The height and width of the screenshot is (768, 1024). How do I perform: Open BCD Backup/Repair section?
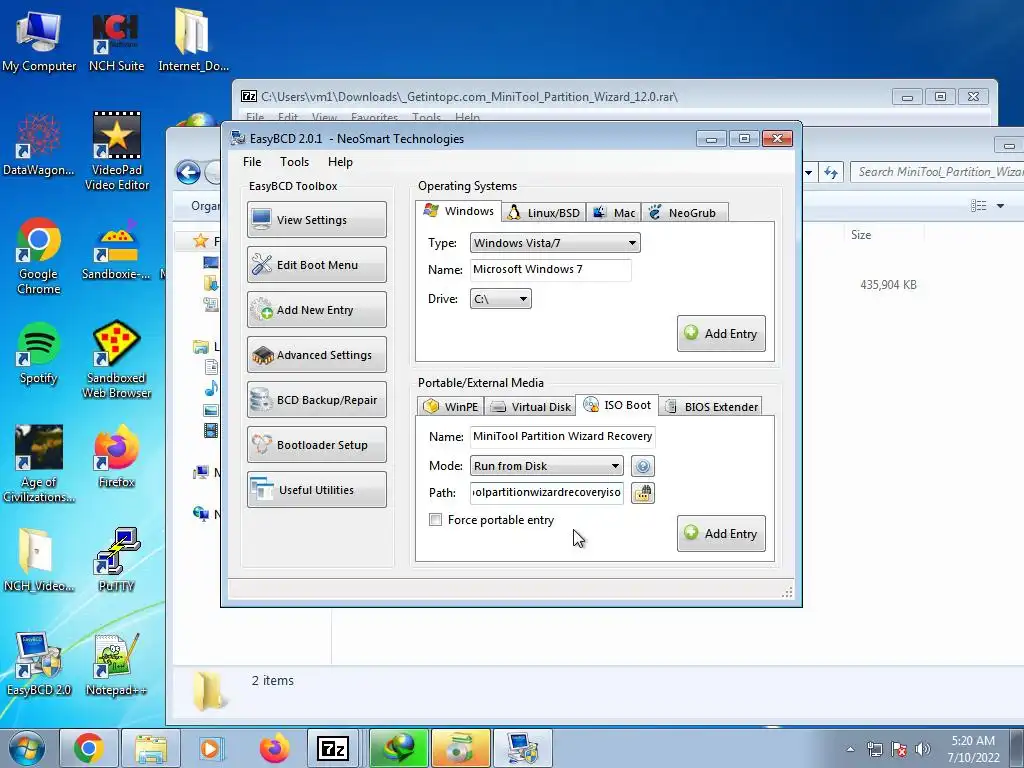tap(317, 400)
